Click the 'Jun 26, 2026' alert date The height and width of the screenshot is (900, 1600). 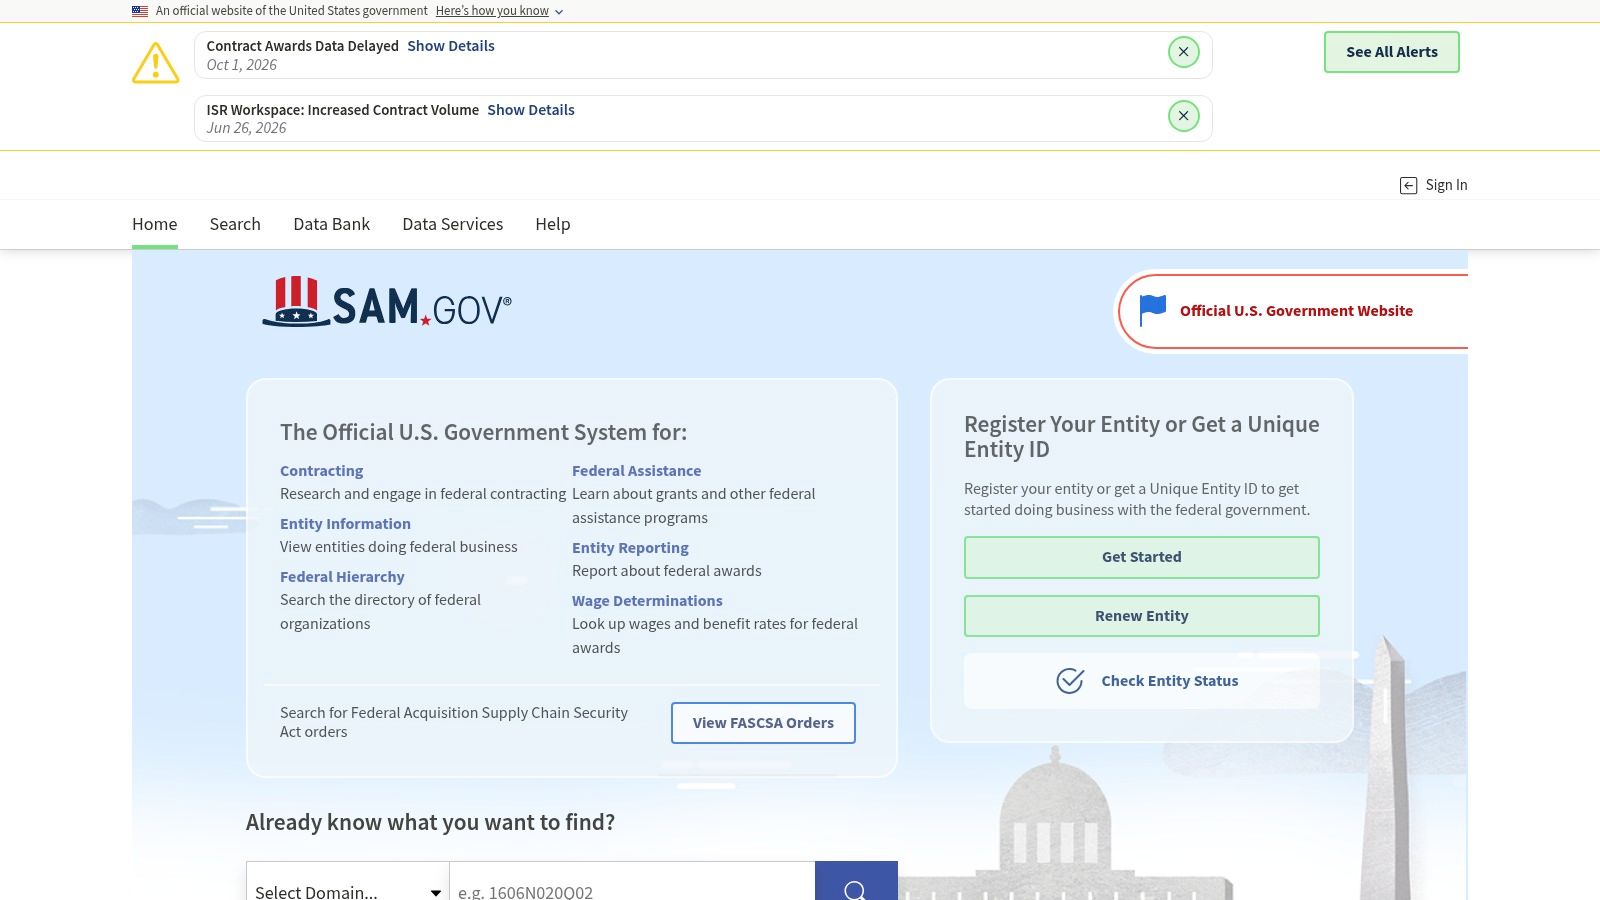coord(246,128)
